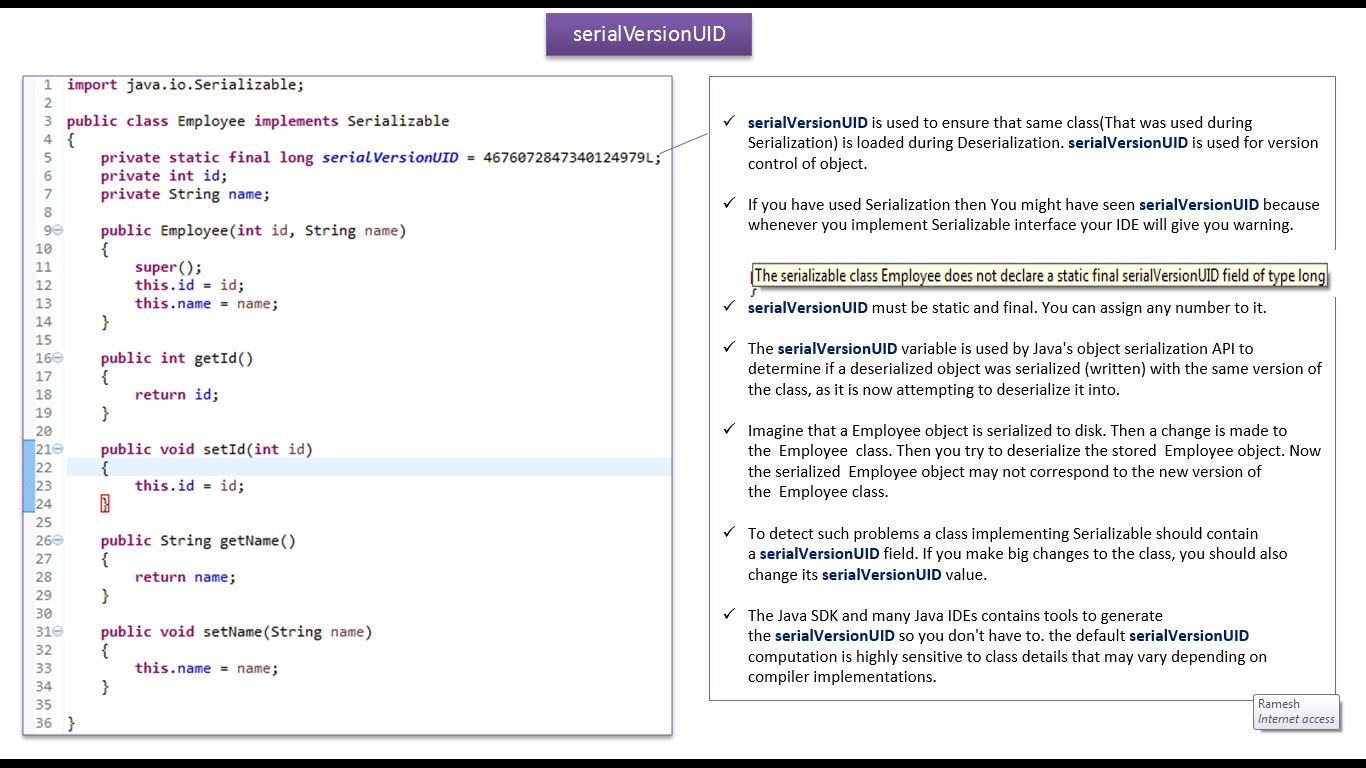Click the 'super();' call
Screen dimensions: 1366x768
tap(169, 267)
